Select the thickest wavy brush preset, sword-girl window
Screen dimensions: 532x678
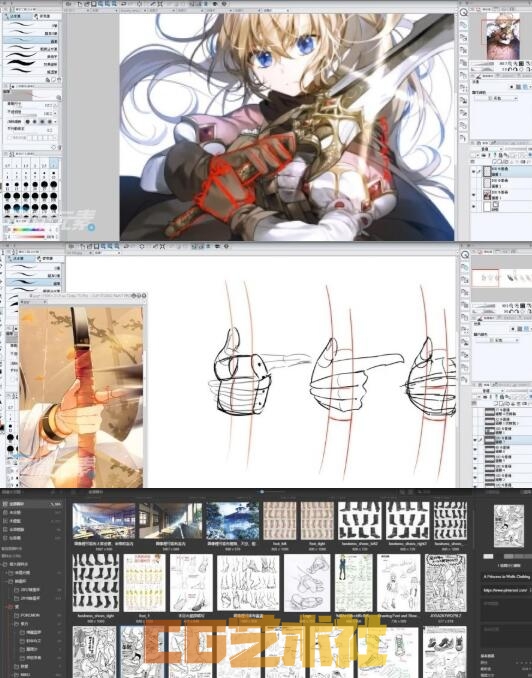31,64
